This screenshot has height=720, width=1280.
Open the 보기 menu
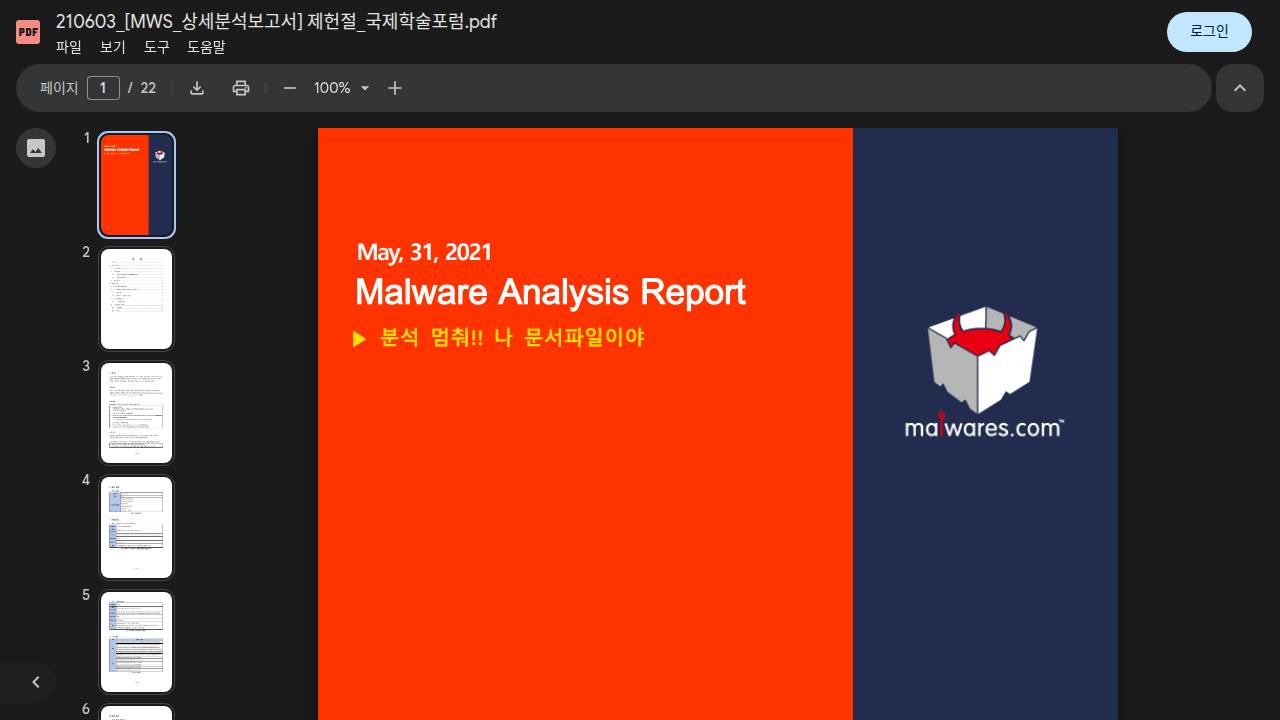click(x=113, y=47)
